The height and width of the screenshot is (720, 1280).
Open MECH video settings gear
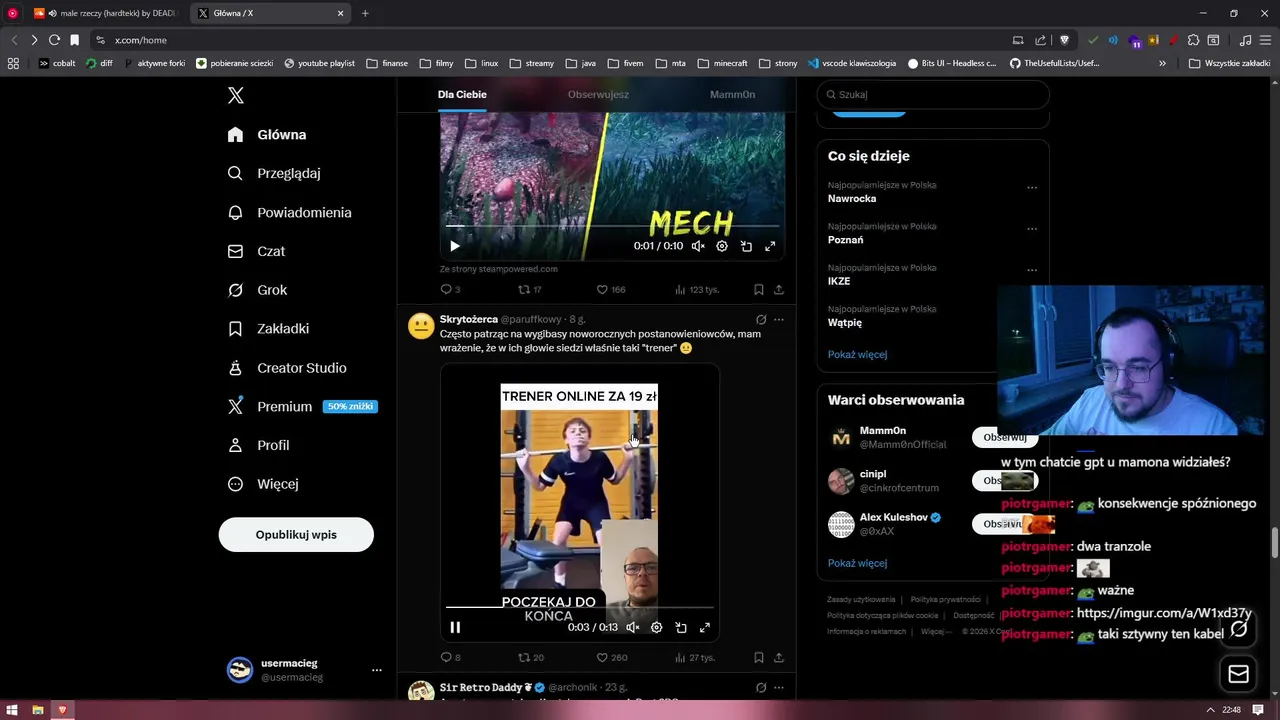(x=722, y=246)
